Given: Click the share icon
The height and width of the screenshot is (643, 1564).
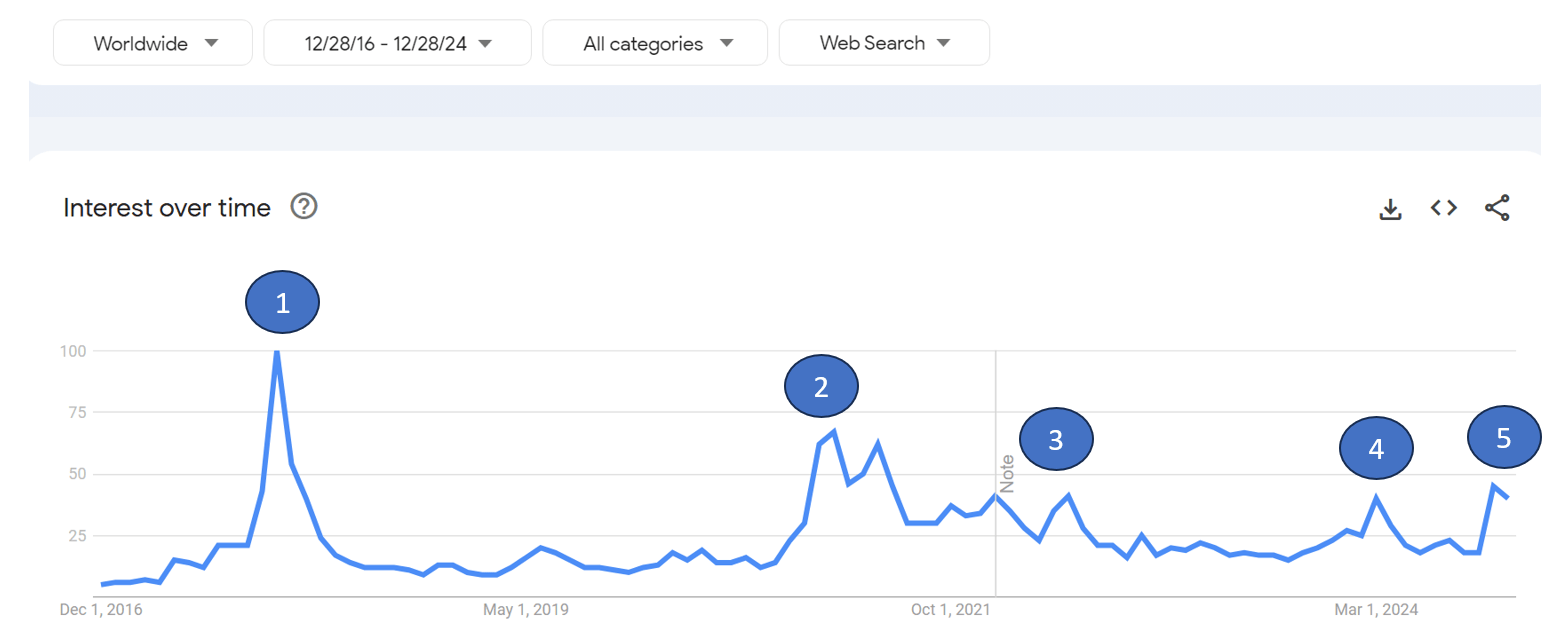Looking at the screenshot, I should tap(1497, 208).
